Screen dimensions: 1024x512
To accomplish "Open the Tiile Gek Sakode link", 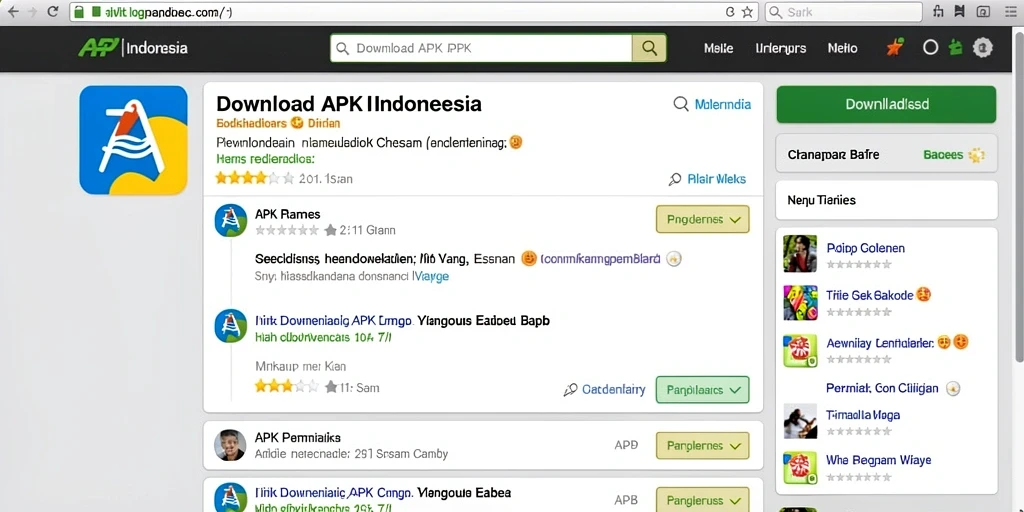I will 869,295.
